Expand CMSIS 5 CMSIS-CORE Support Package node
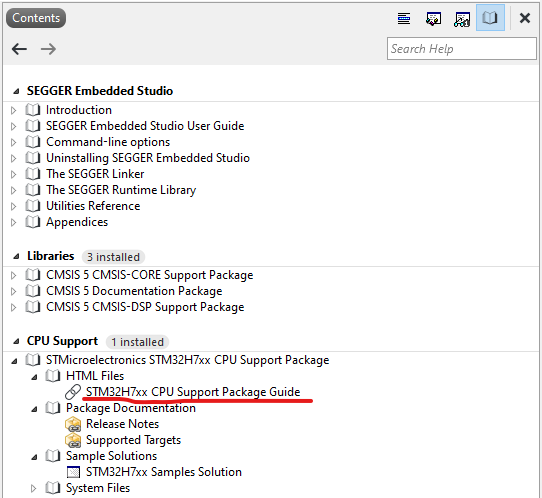The image size is (542, 498). click(13, 275)
